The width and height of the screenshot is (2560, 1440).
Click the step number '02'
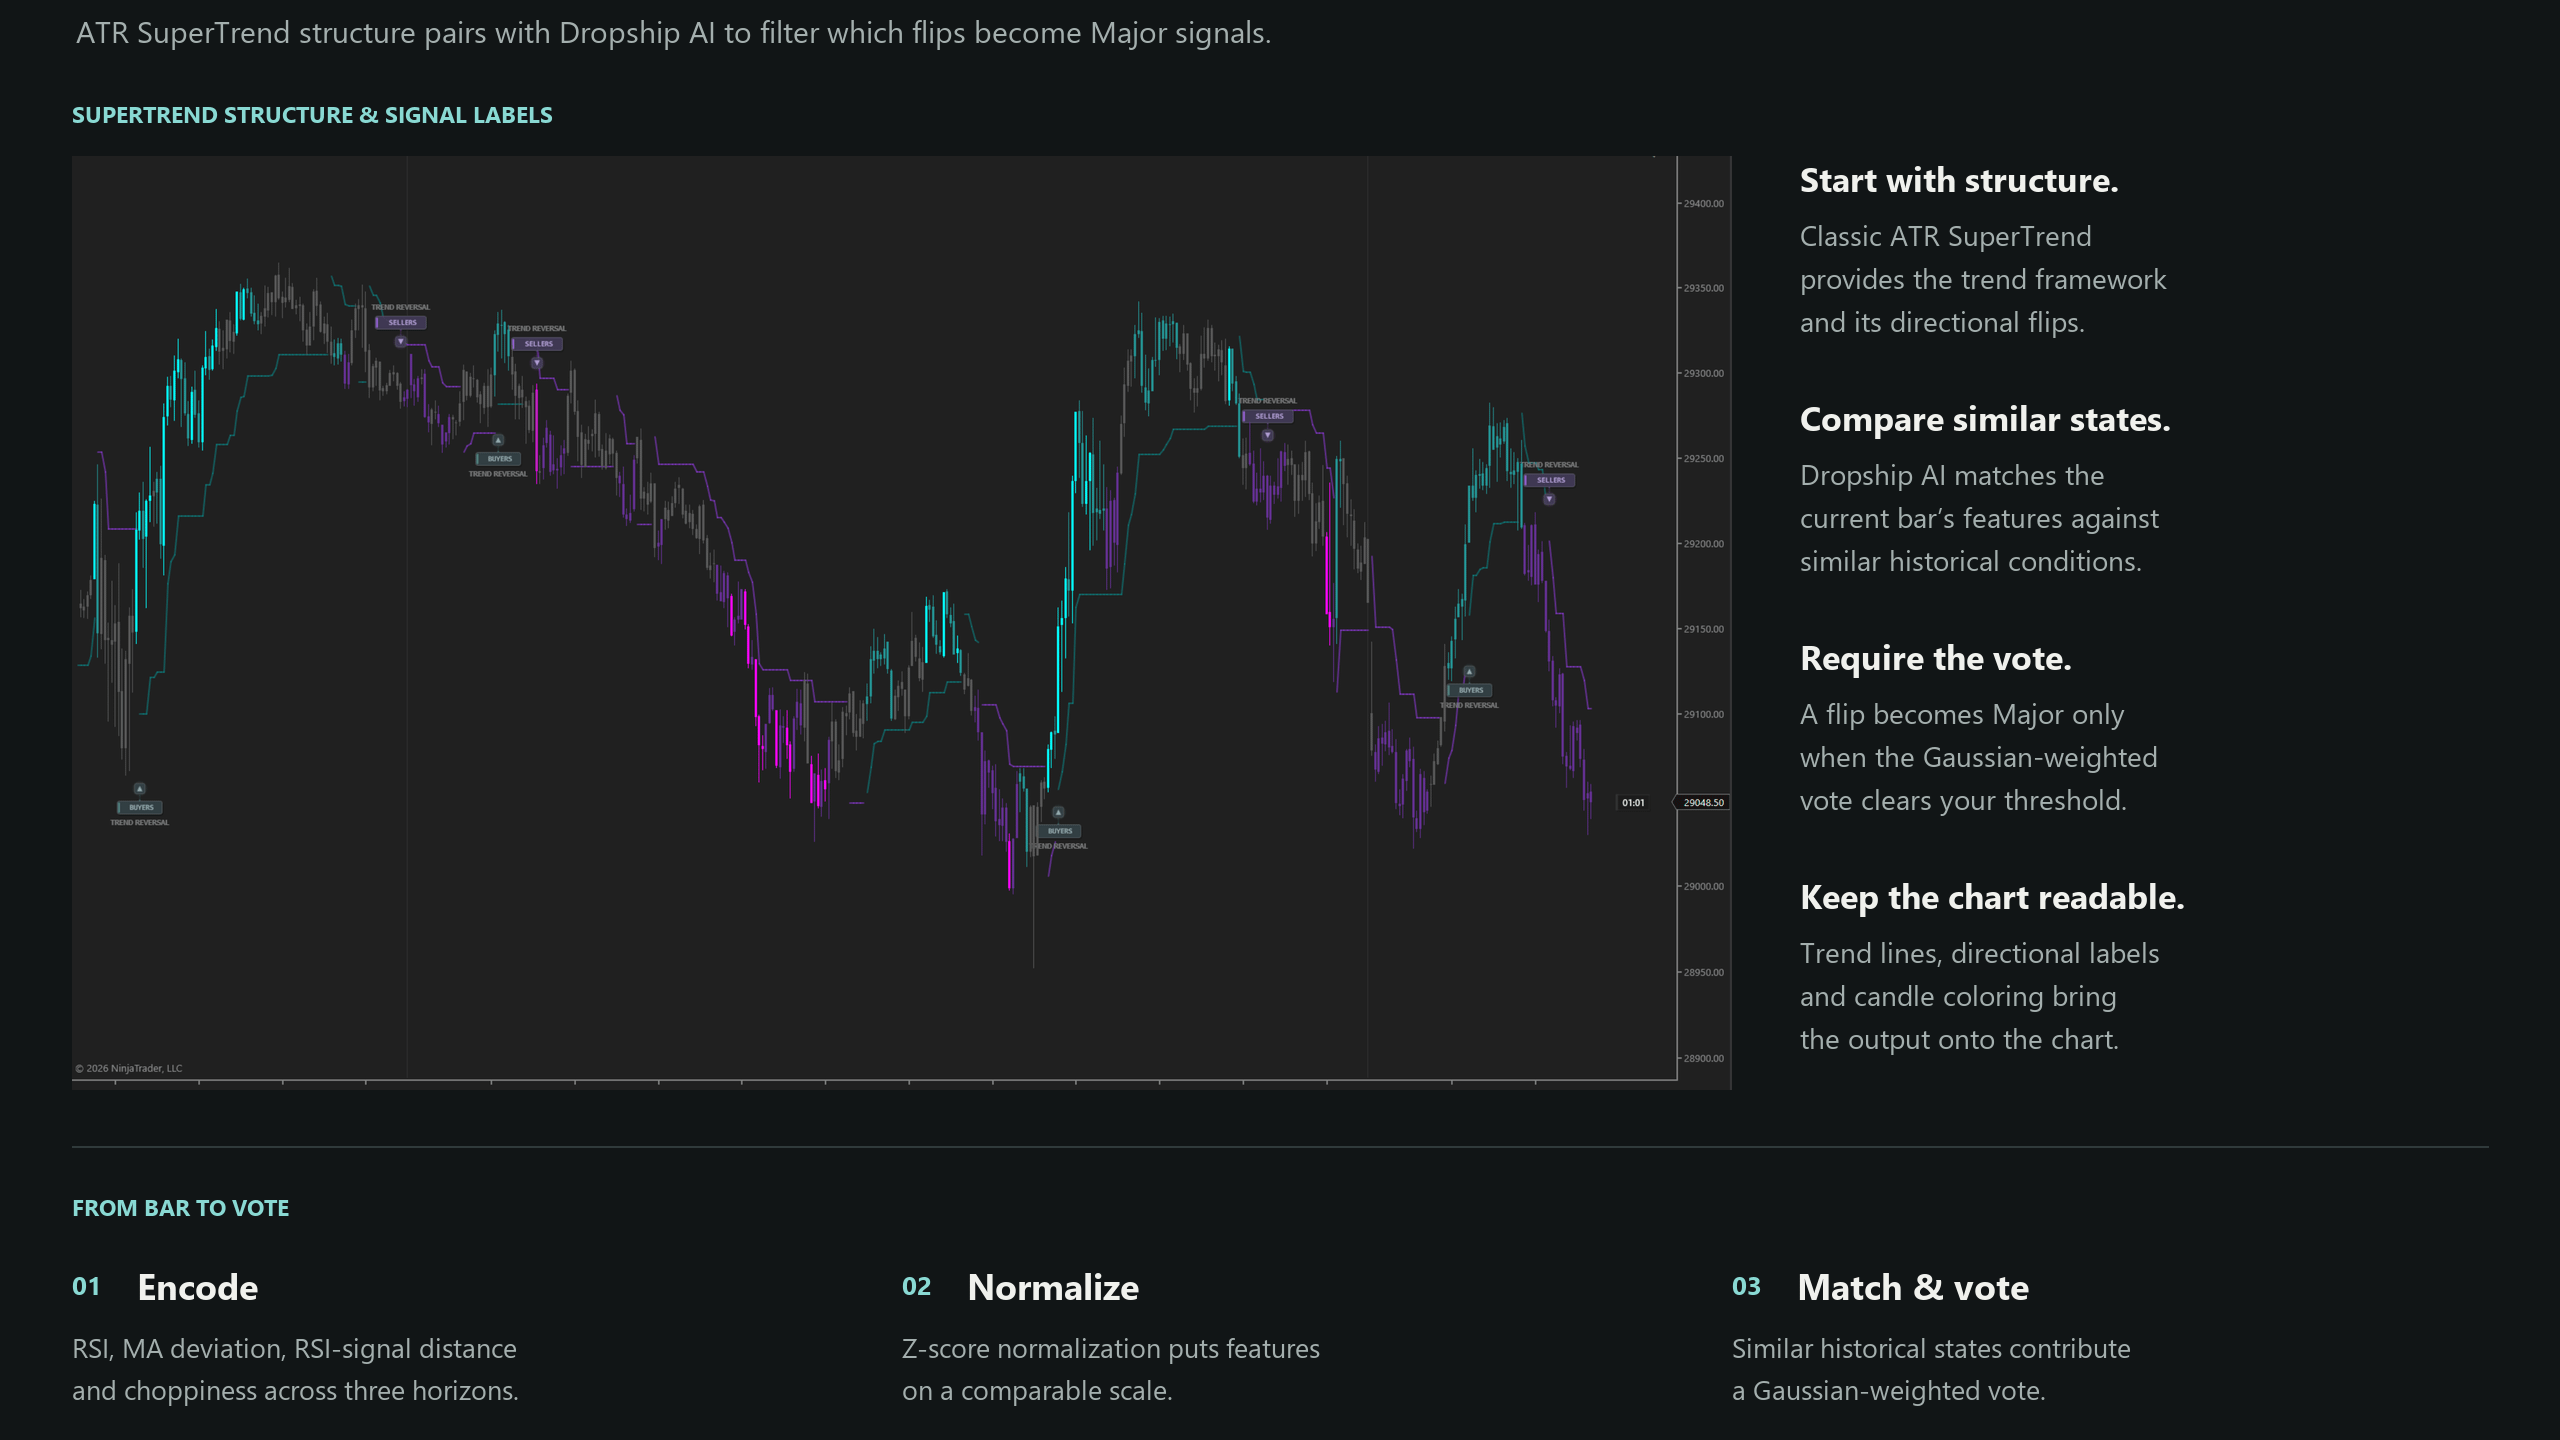[x=916, y=1287]
